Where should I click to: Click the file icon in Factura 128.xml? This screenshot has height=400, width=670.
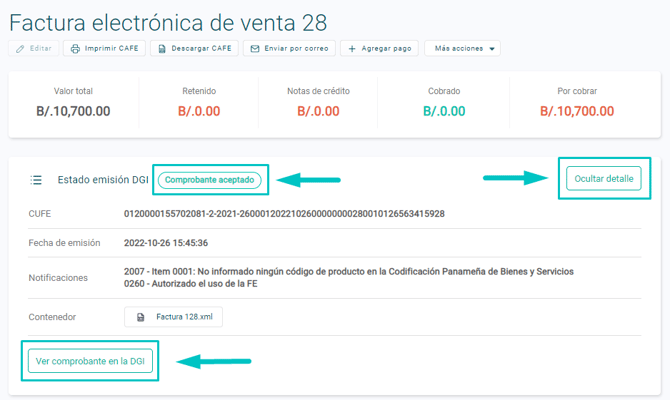140,317
